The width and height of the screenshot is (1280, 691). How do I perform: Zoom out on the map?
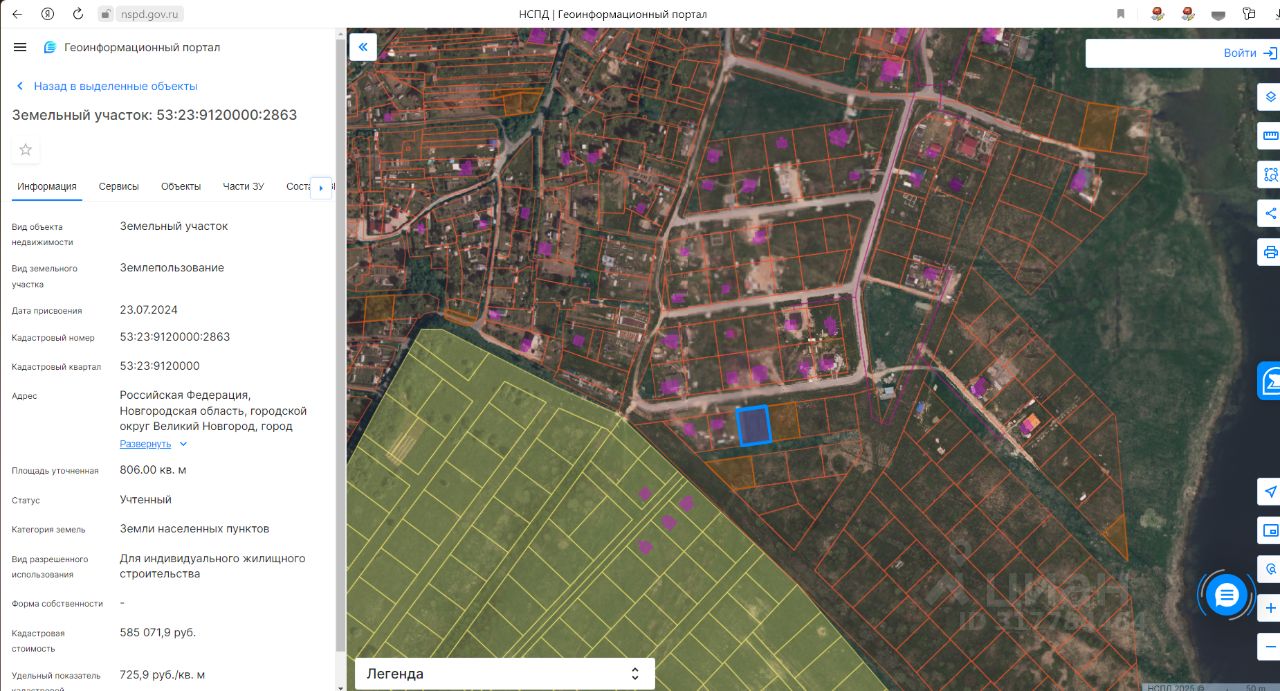pos(1270,645)
